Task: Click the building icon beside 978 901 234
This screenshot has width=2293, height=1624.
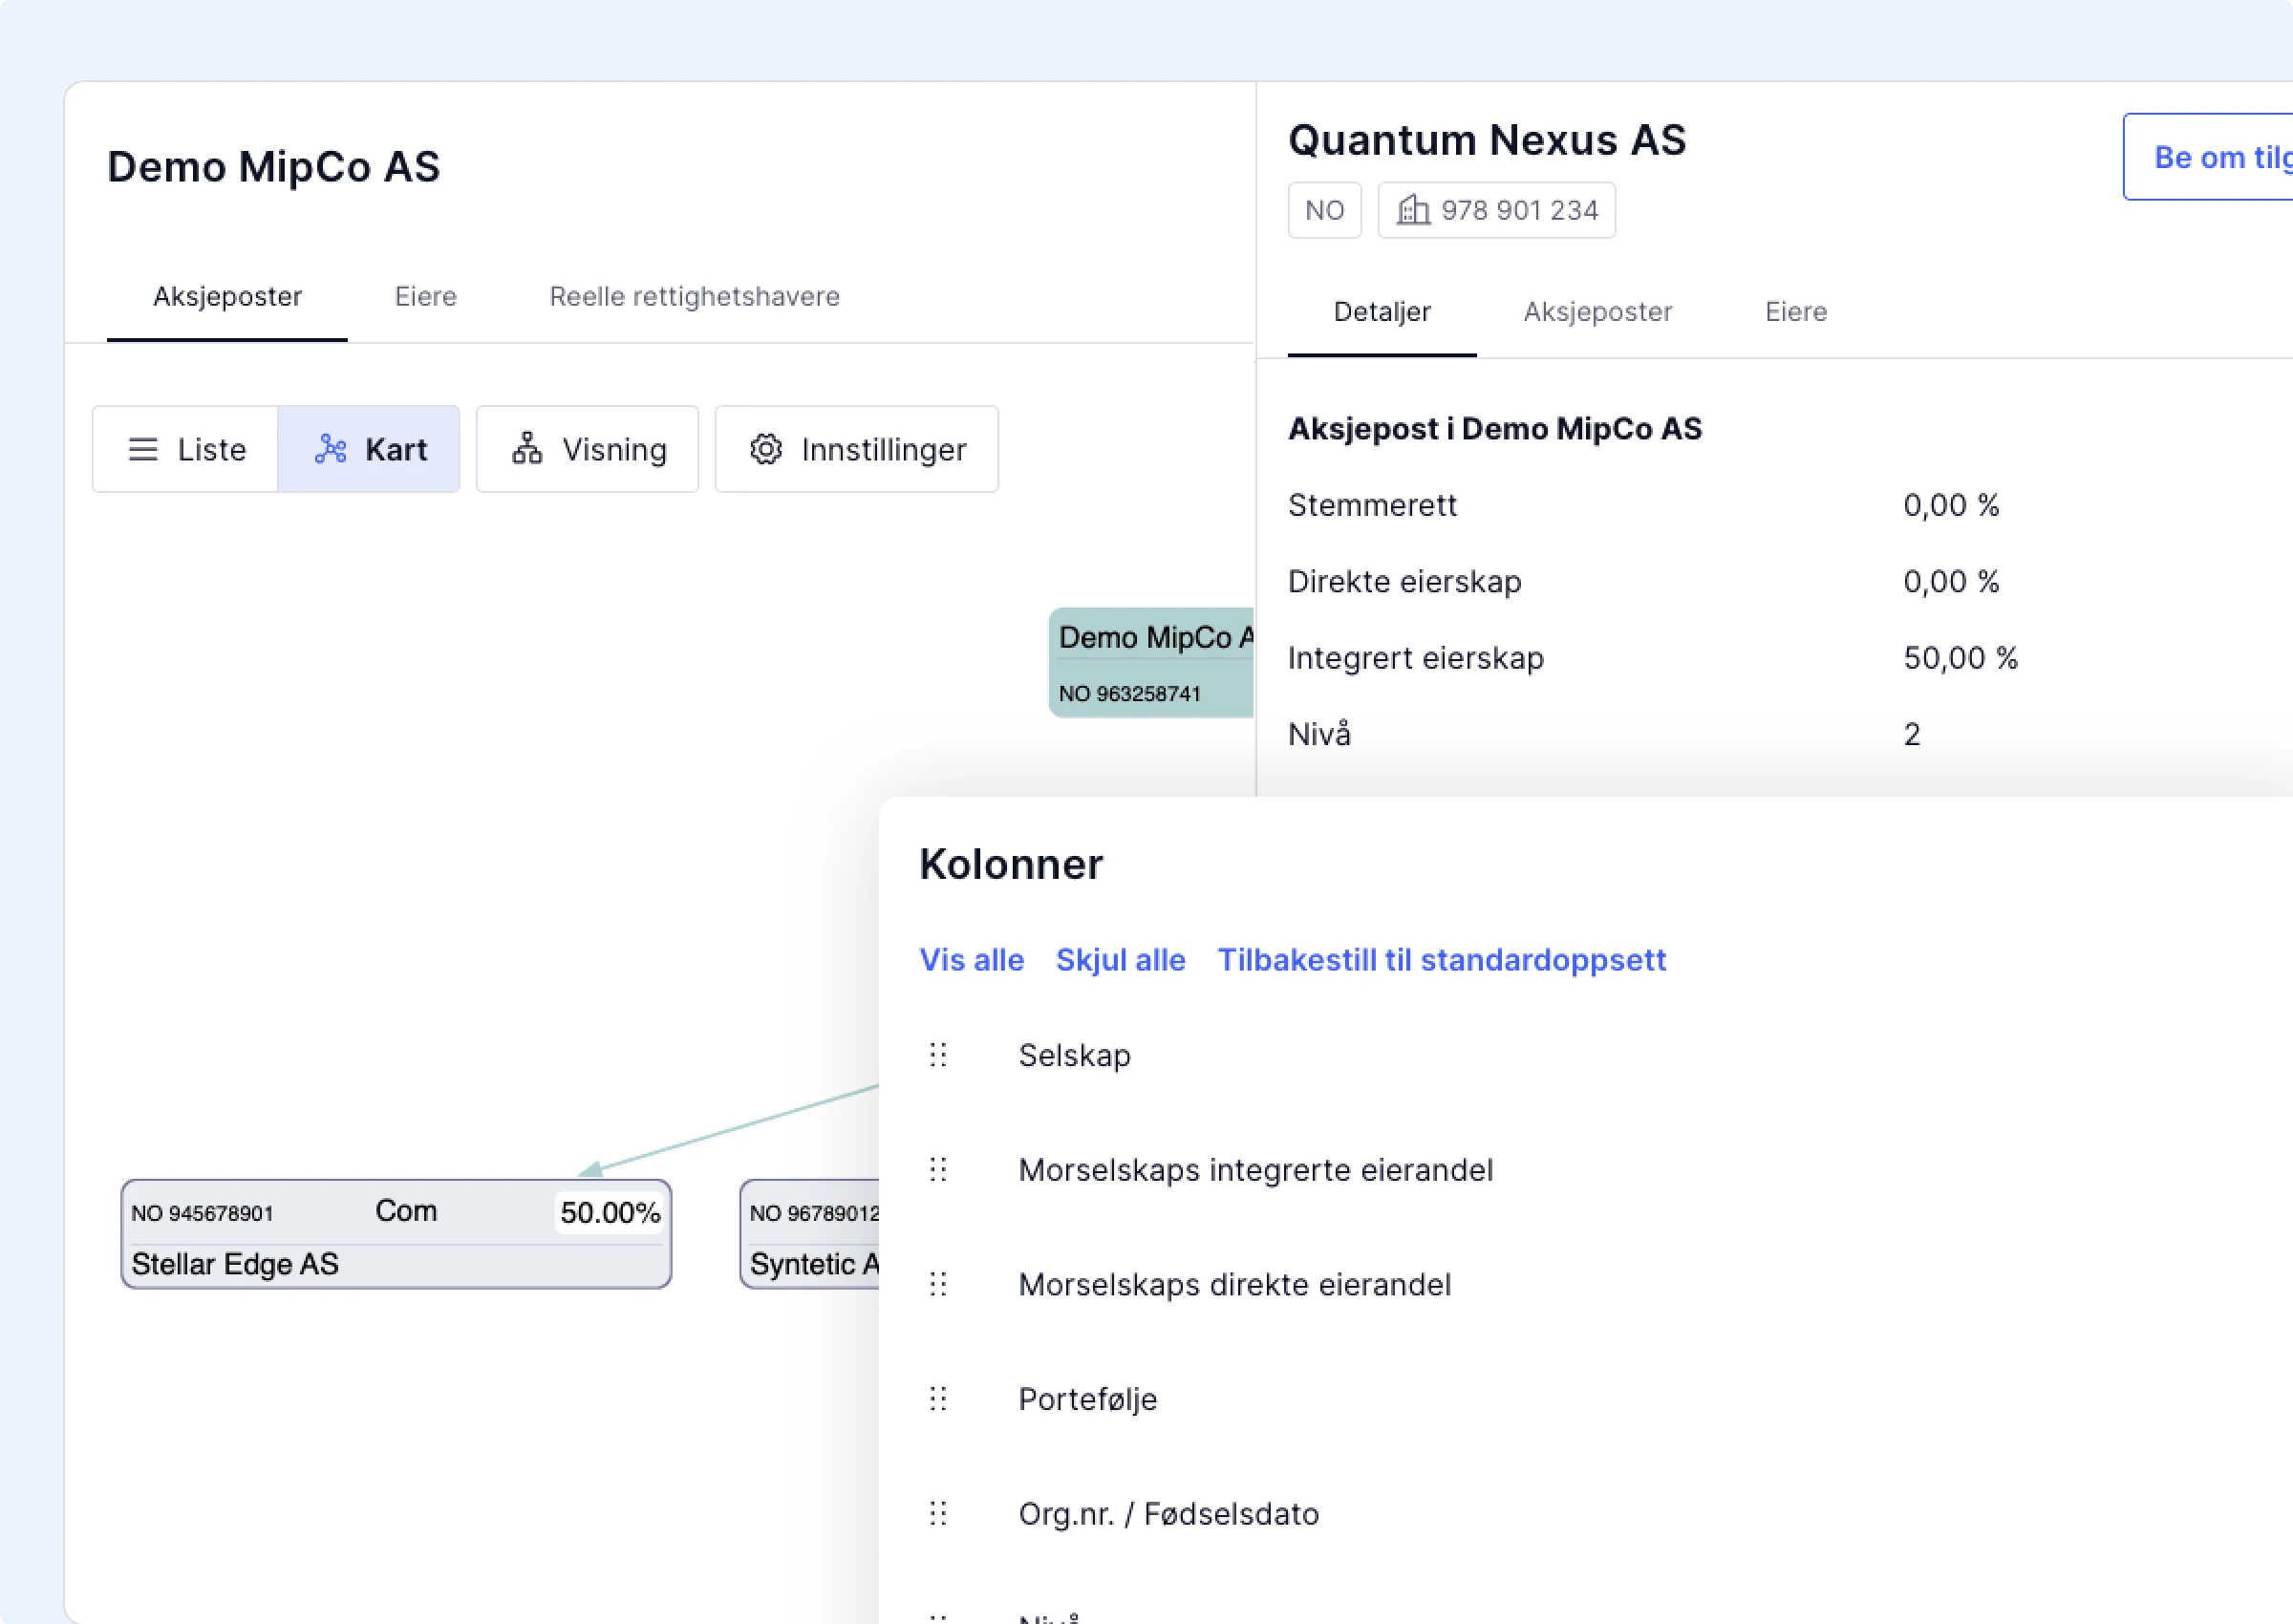Action: [x=1413, y=210]
